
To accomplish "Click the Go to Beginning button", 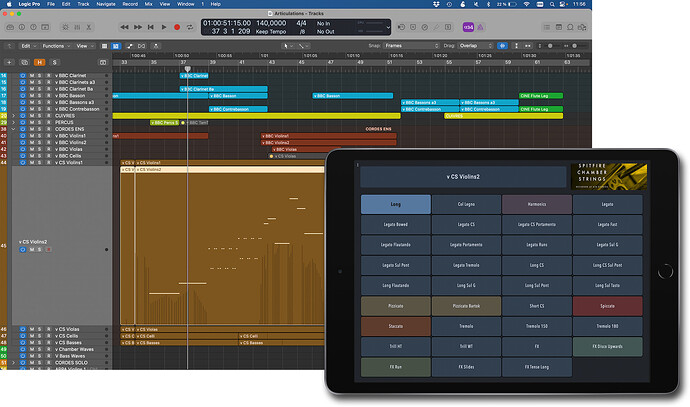I will coord(150,26).
